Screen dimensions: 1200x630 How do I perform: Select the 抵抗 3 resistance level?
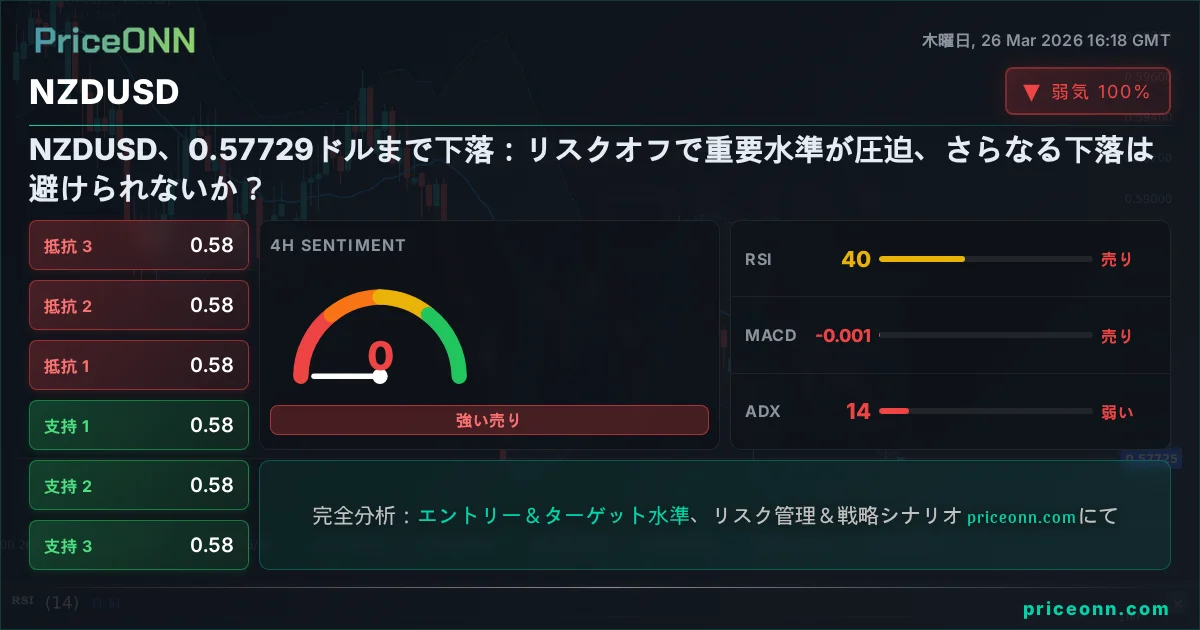[139, 245]
